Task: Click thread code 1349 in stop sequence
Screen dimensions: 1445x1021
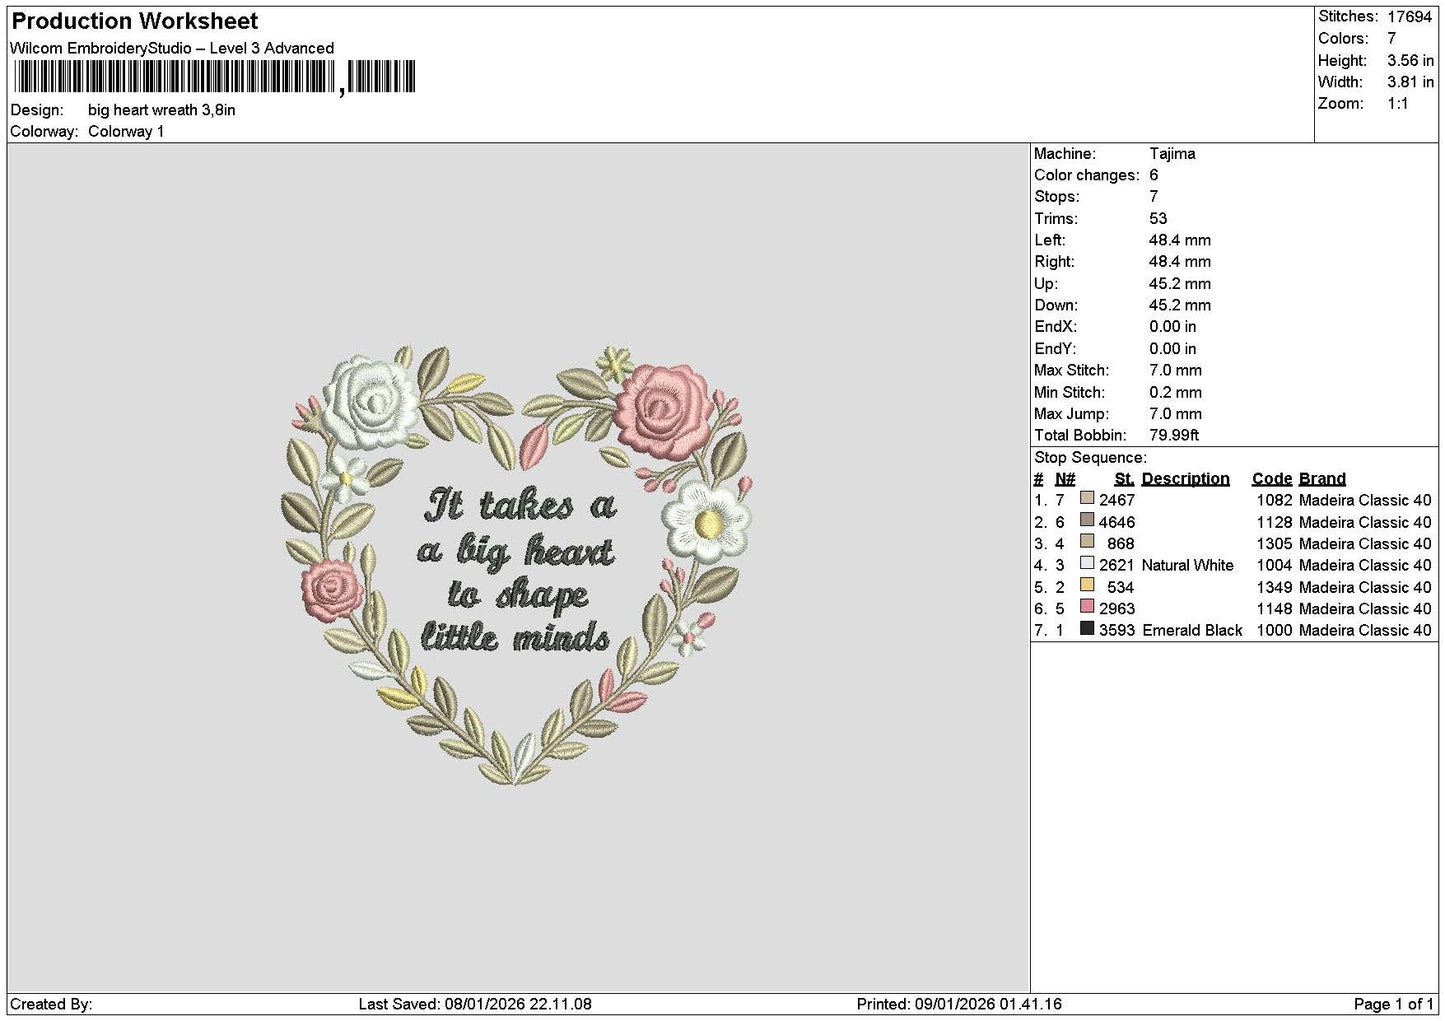Action: (1274, 587)
